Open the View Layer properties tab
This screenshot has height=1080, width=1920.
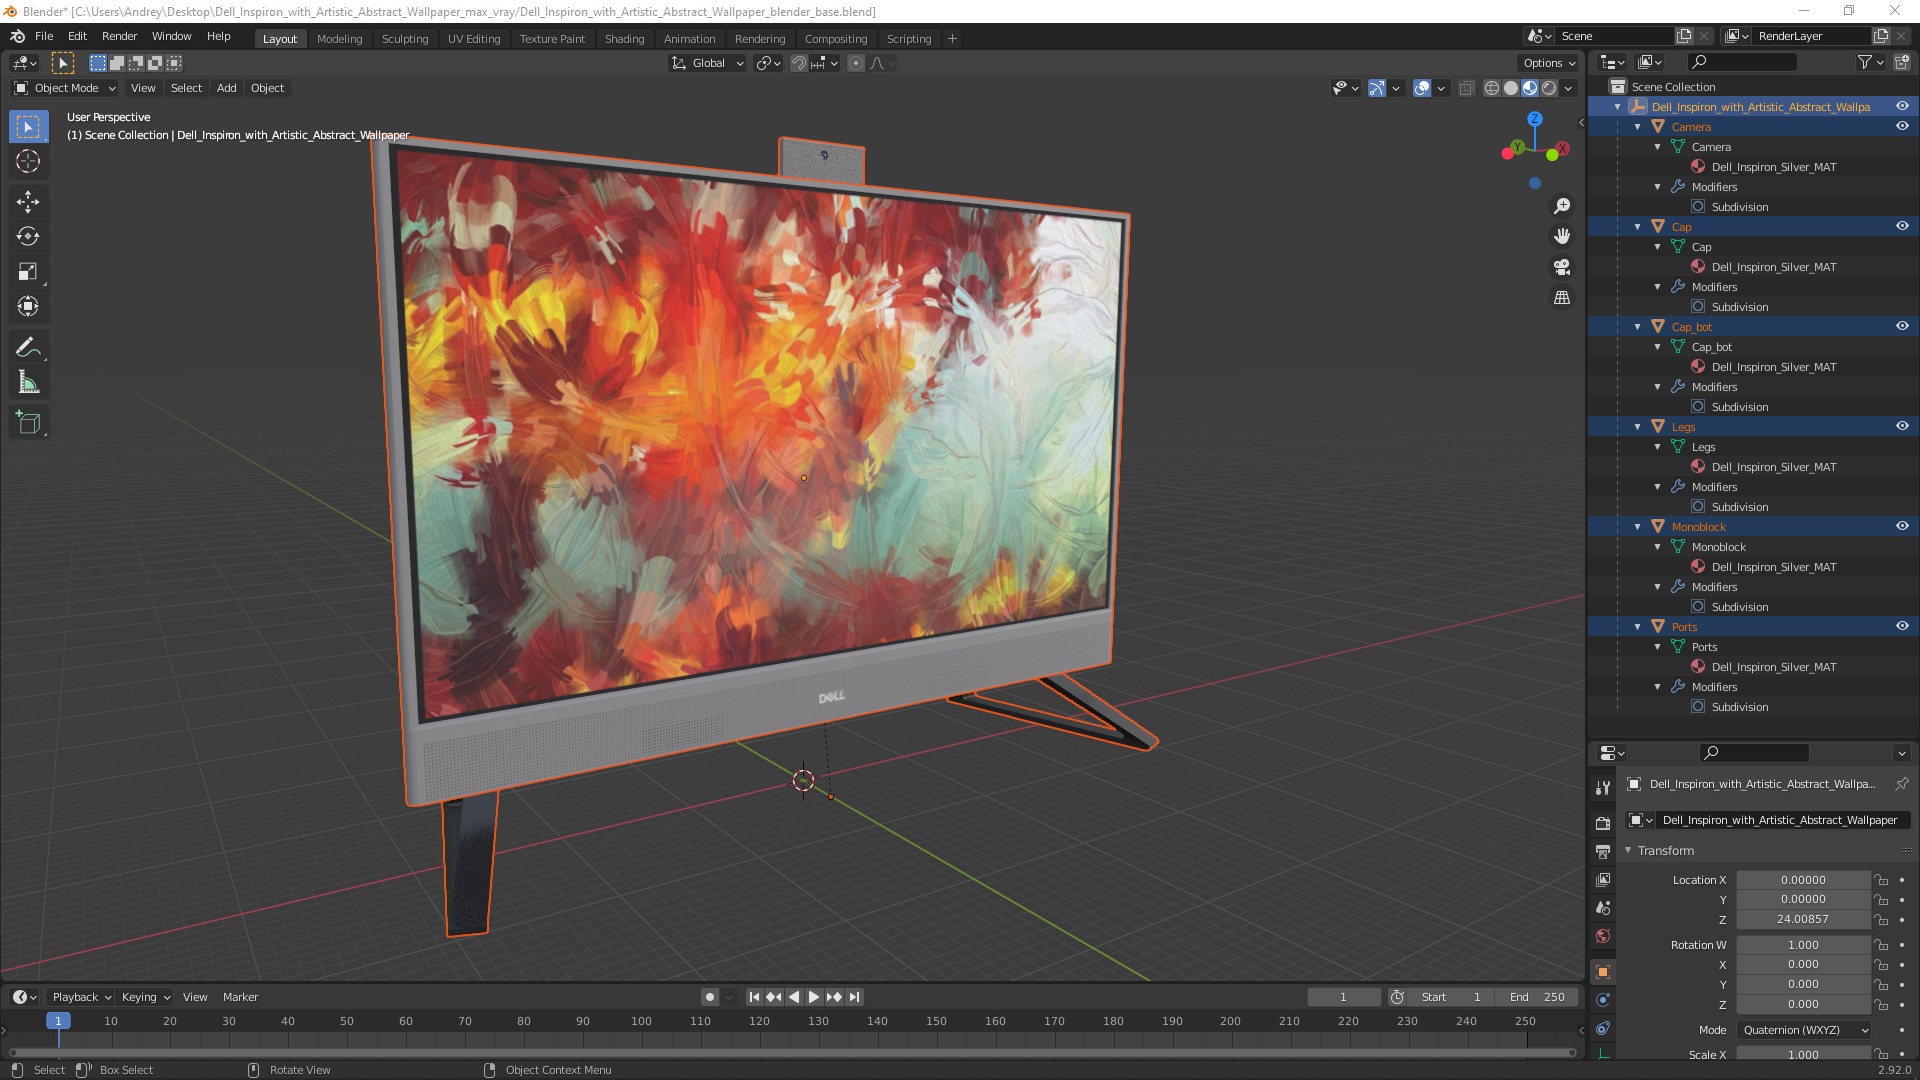(1603, 879)
